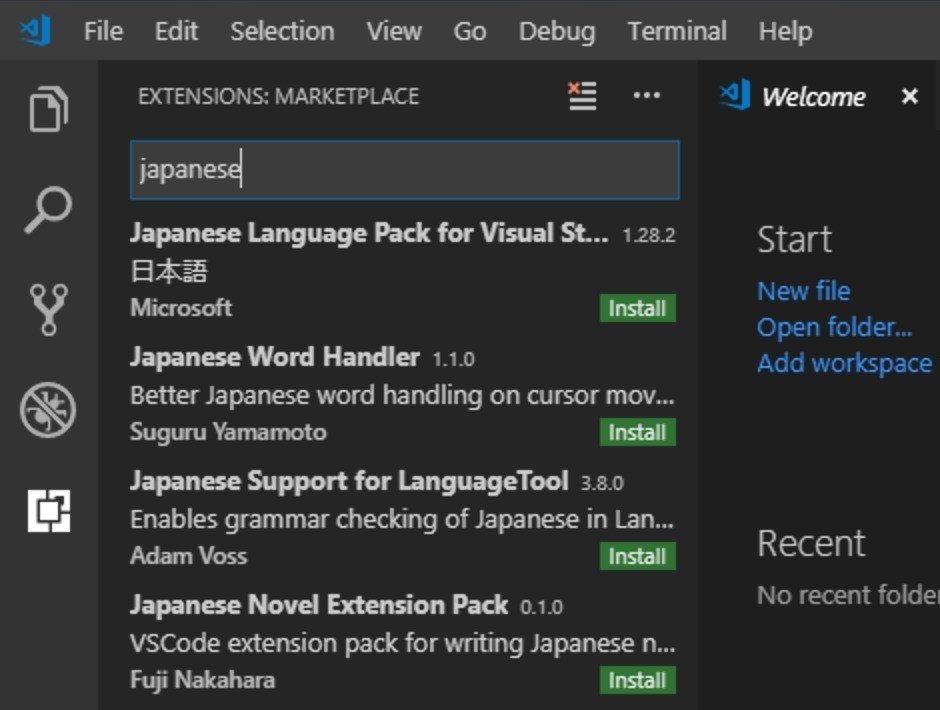Select the Extensions view icon
The image size is (940, 710).
[49, 511]
